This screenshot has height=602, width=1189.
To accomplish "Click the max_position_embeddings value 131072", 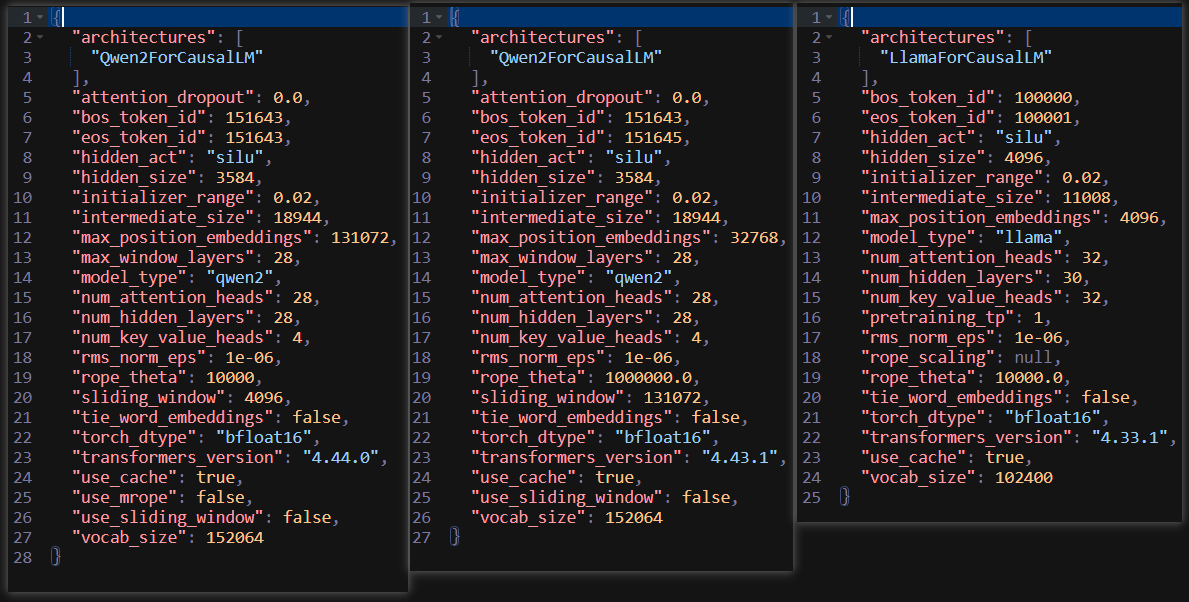I will click(x=359, y=237).
